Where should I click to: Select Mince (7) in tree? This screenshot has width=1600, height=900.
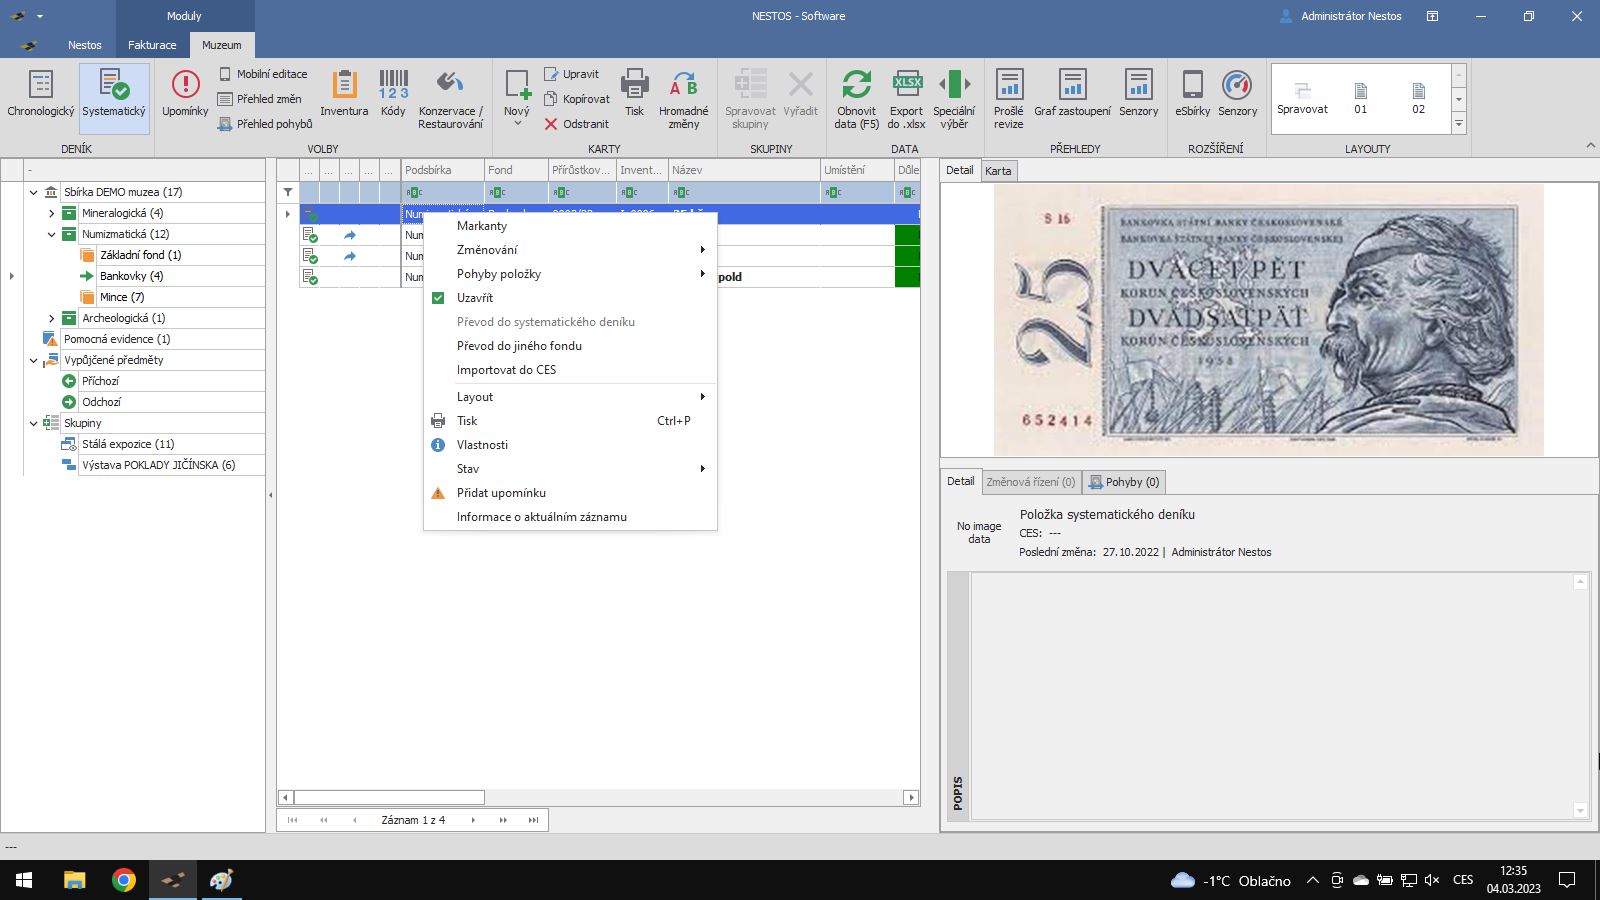point(122,297)
